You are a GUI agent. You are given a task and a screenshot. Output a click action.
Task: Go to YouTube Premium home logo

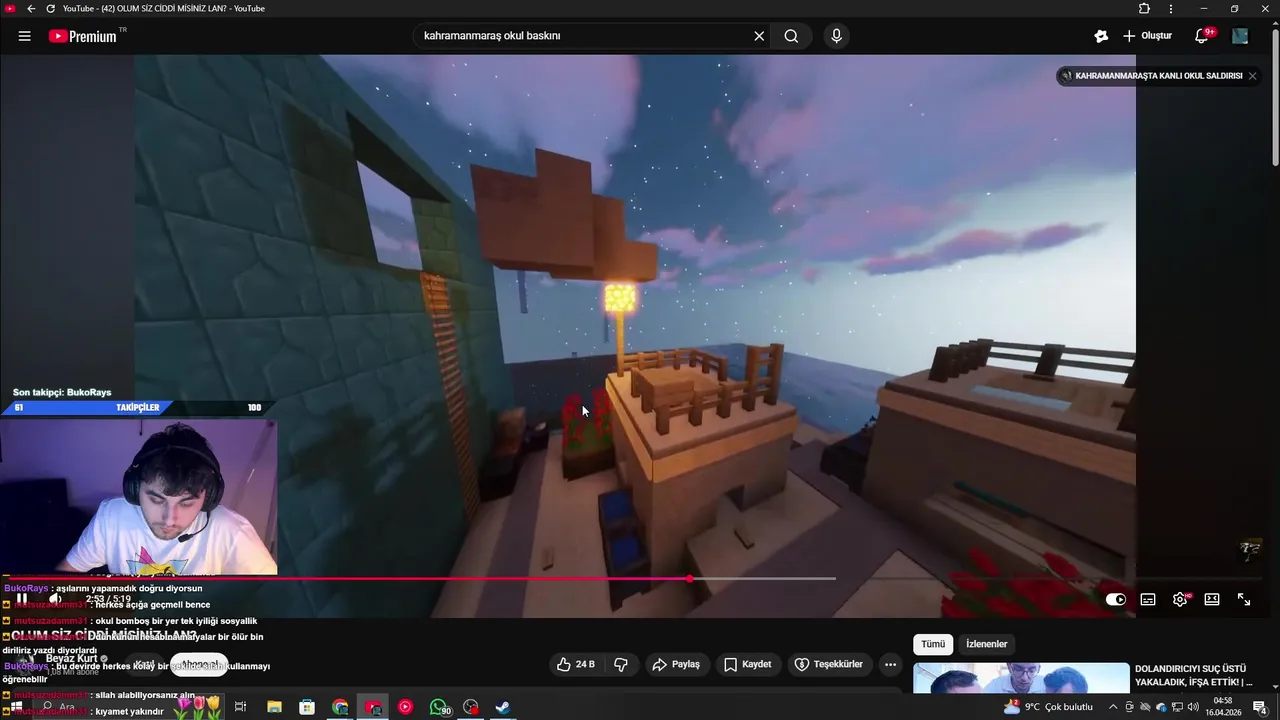click(85, 36)
